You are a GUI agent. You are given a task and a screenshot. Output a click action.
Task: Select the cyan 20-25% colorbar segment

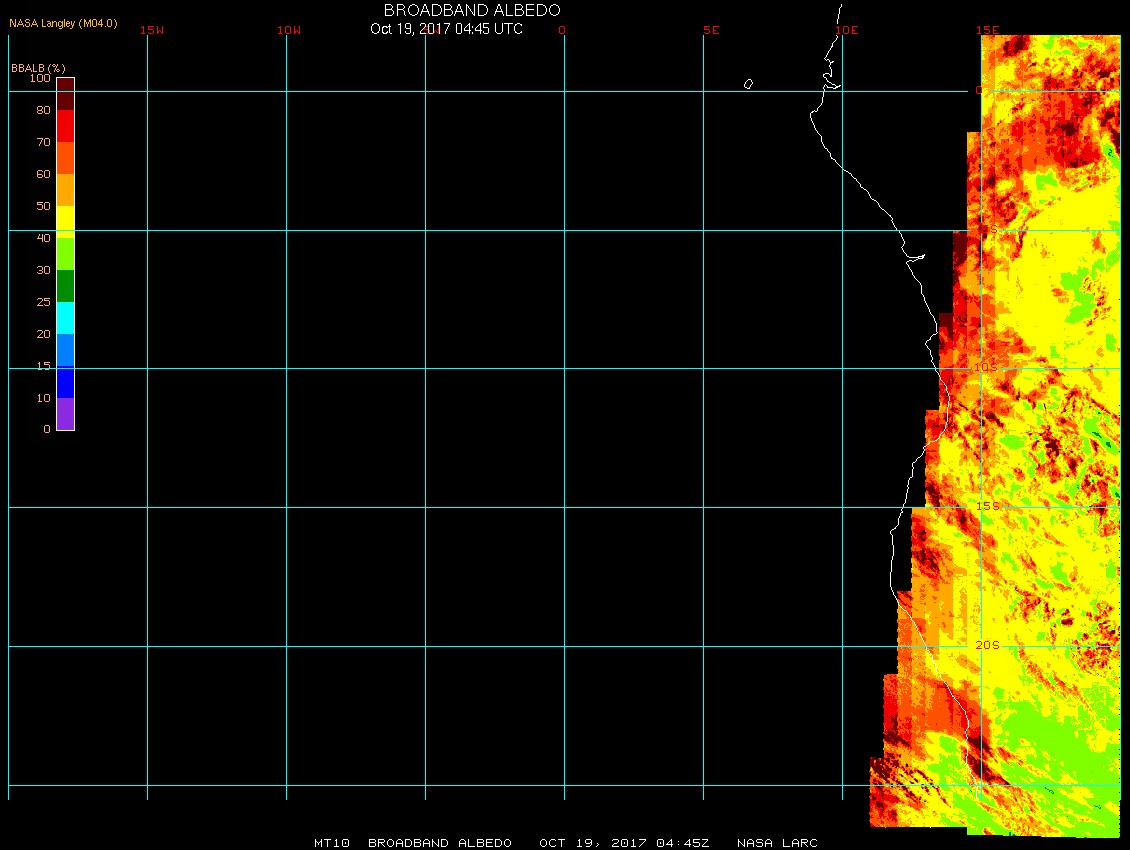65,318
